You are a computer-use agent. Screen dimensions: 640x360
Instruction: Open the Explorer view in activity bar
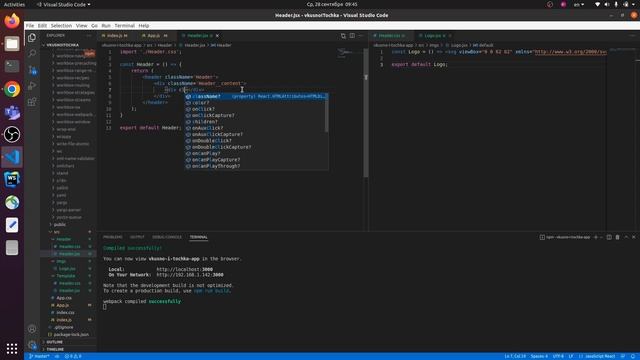[x=32, y=38]
